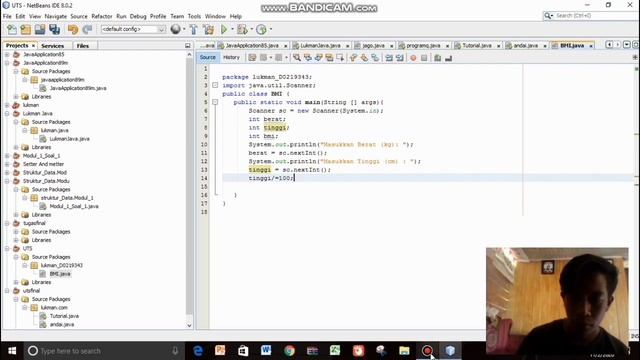Collapse the UTS project node
The image size is (640, 360).
(7, 249)
